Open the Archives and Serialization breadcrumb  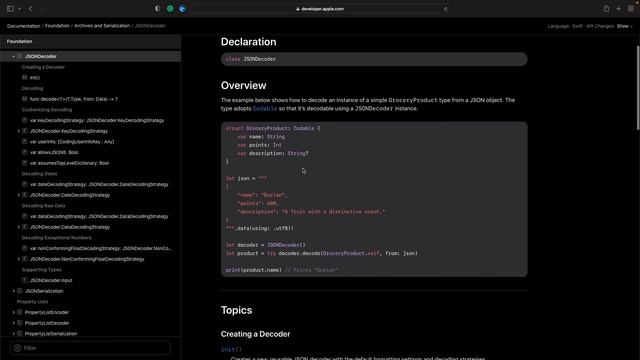coord(102,26)
